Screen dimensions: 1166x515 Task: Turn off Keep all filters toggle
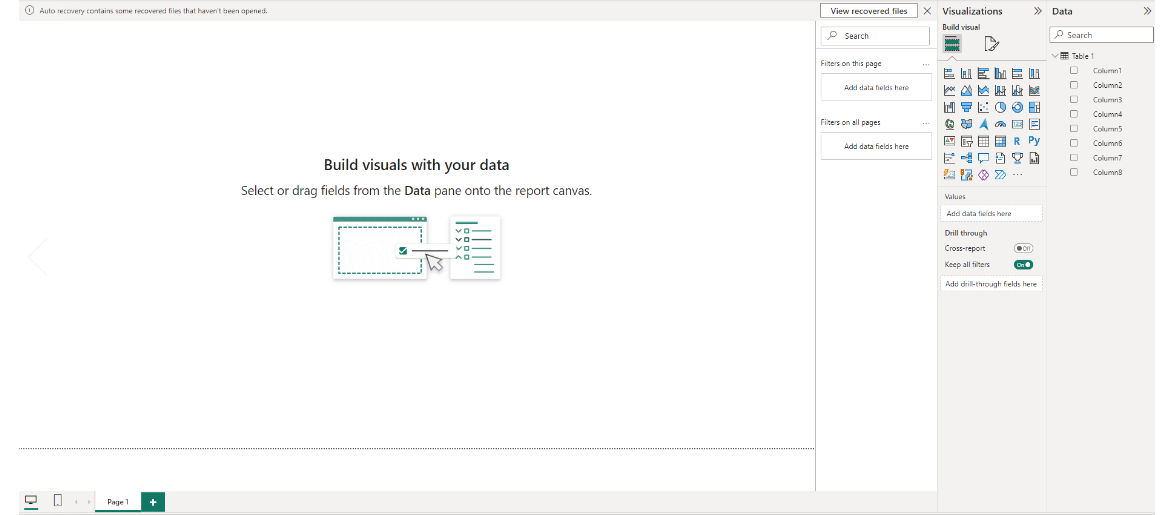tap(1024, 265)
